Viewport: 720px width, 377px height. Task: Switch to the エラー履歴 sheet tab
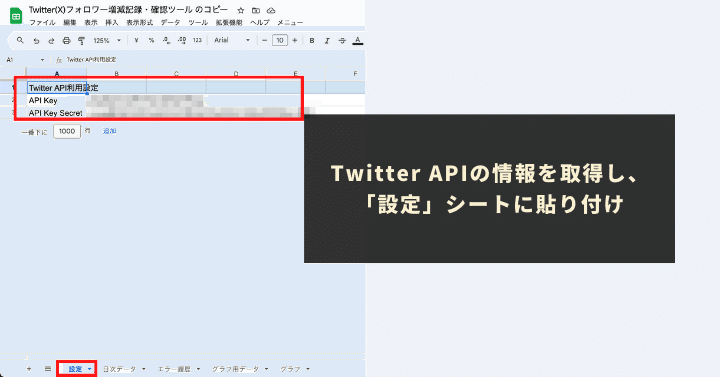click(174, 369)
